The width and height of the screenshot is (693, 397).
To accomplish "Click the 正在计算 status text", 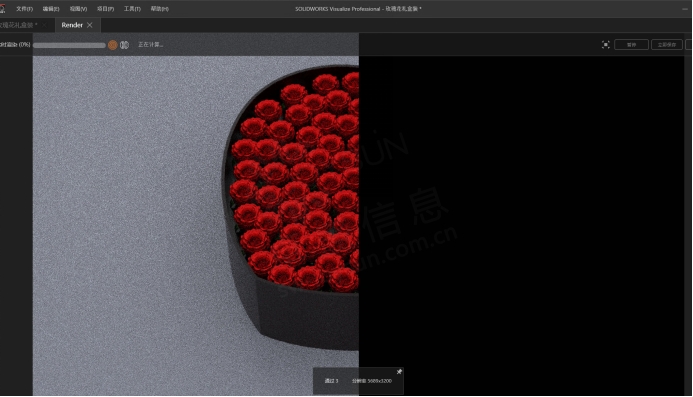I will tap(150, 45).
